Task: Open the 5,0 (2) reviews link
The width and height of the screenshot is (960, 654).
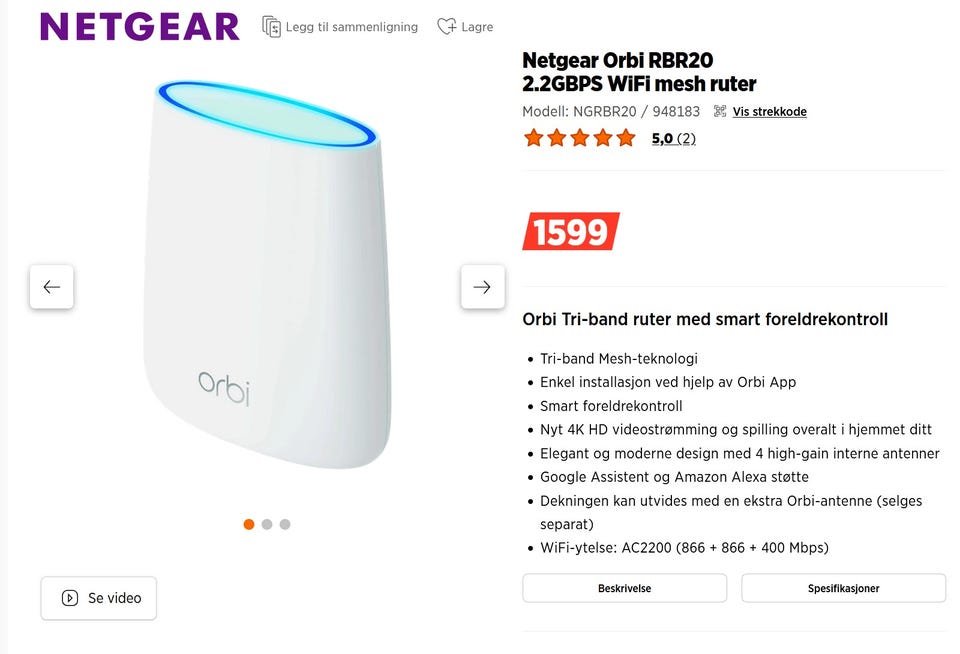Action: tap(673, 138)
